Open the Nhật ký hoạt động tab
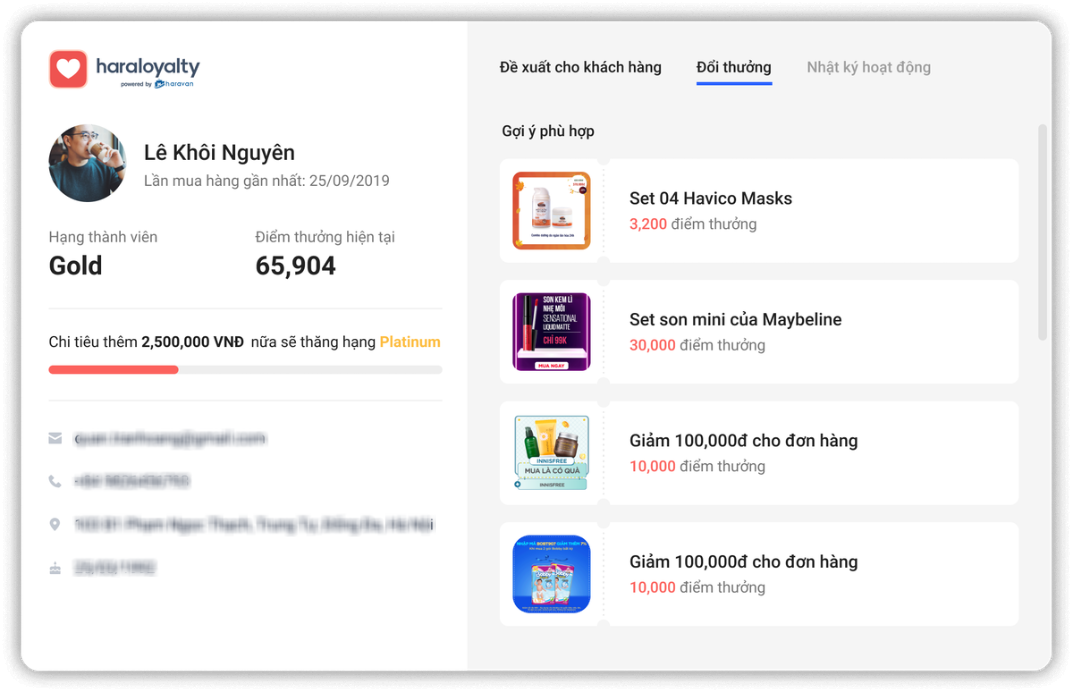This screenshot has width=1073, height=692. pos(868,67)
